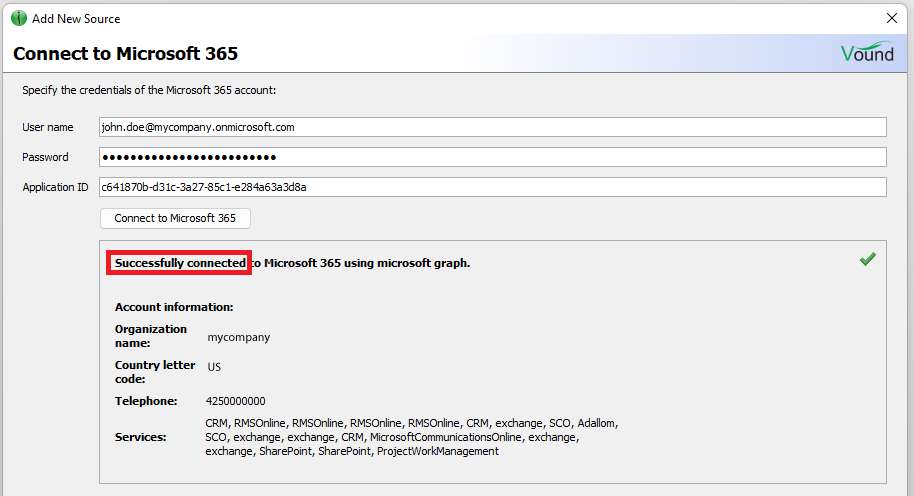Click the Vound logo
Image resolution: width=914 pixels, height=496 pixels.
pyautogui.click(x=867, y=52)
